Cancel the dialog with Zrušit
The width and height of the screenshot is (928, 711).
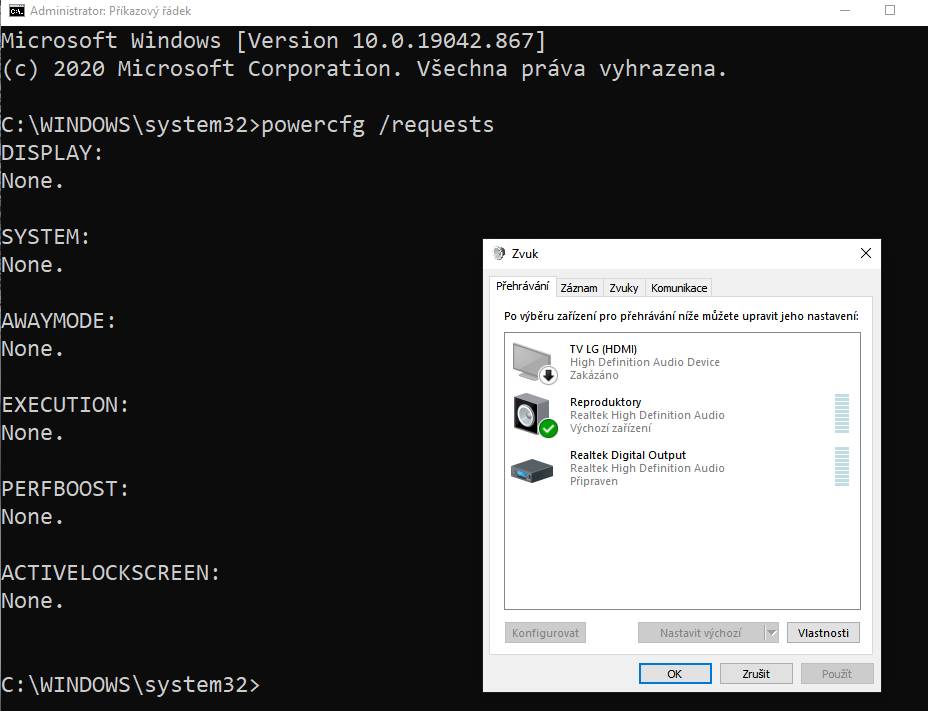(756, 674)
